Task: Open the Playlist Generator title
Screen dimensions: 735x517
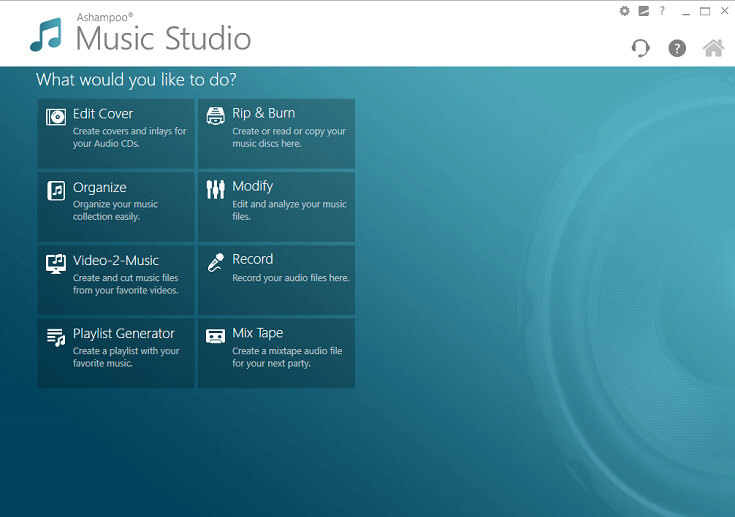Action: tap(124, 333)
